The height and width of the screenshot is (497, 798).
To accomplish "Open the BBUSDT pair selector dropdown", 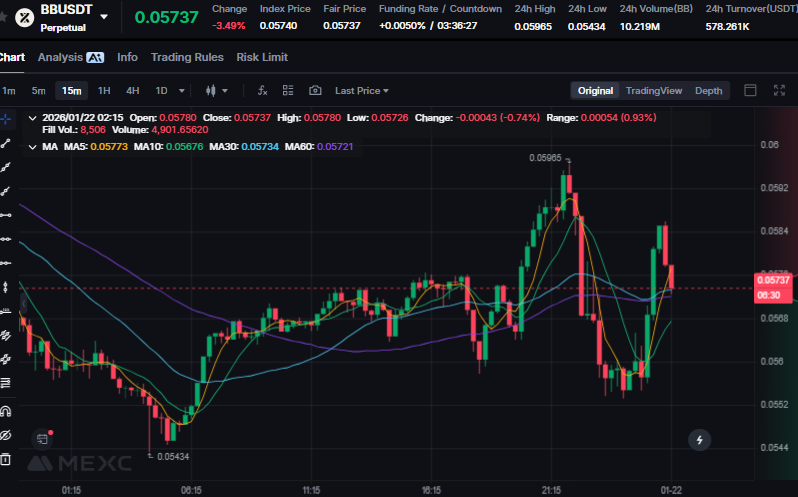I will pos(104,17).
